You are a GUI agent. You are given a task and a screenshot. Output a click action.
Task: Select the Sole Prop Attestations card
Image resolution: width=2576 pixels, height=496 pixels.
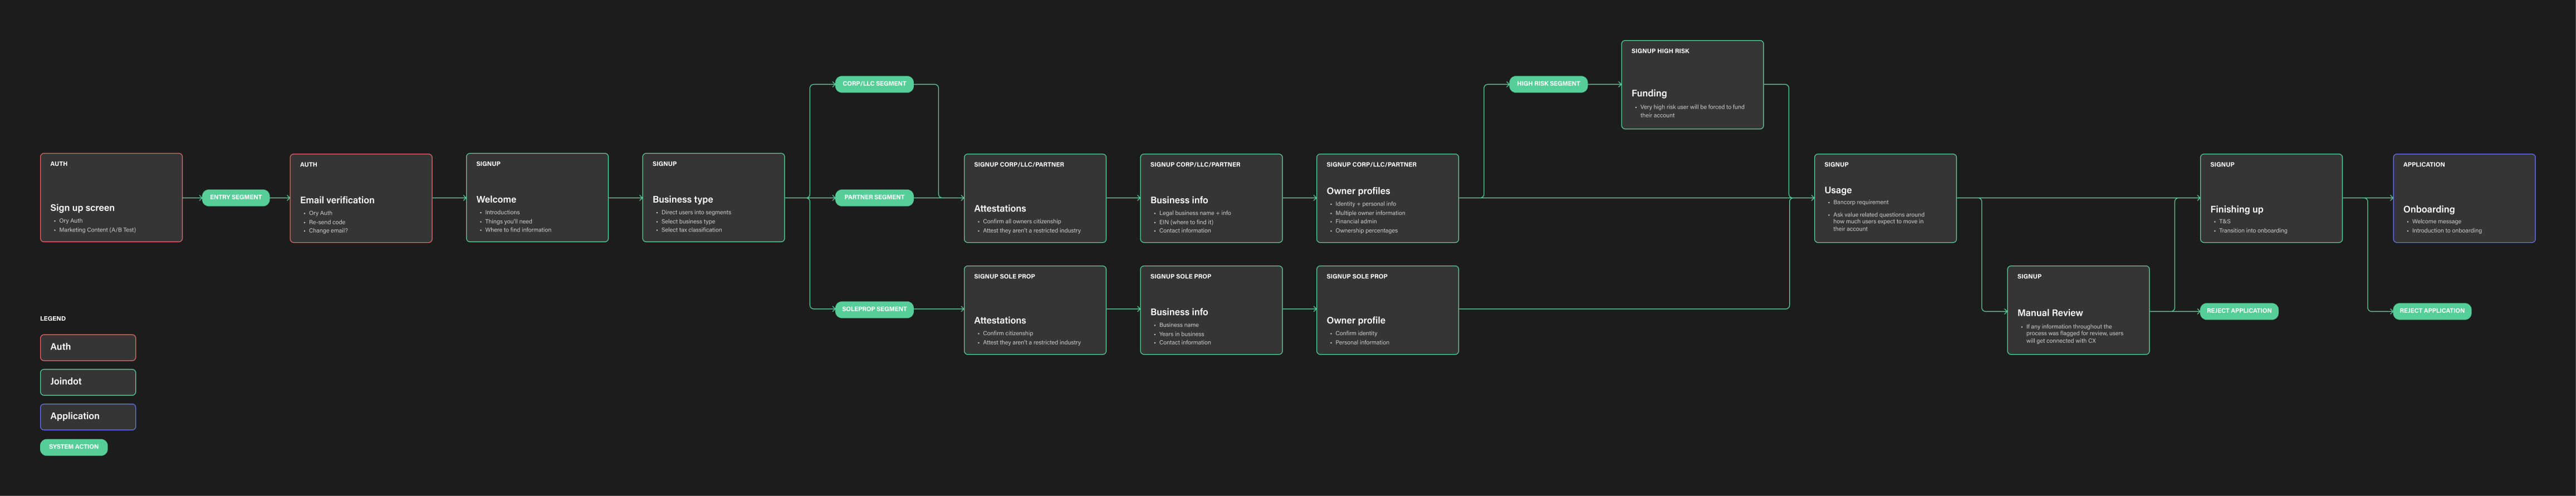(x=1035, y=310)
